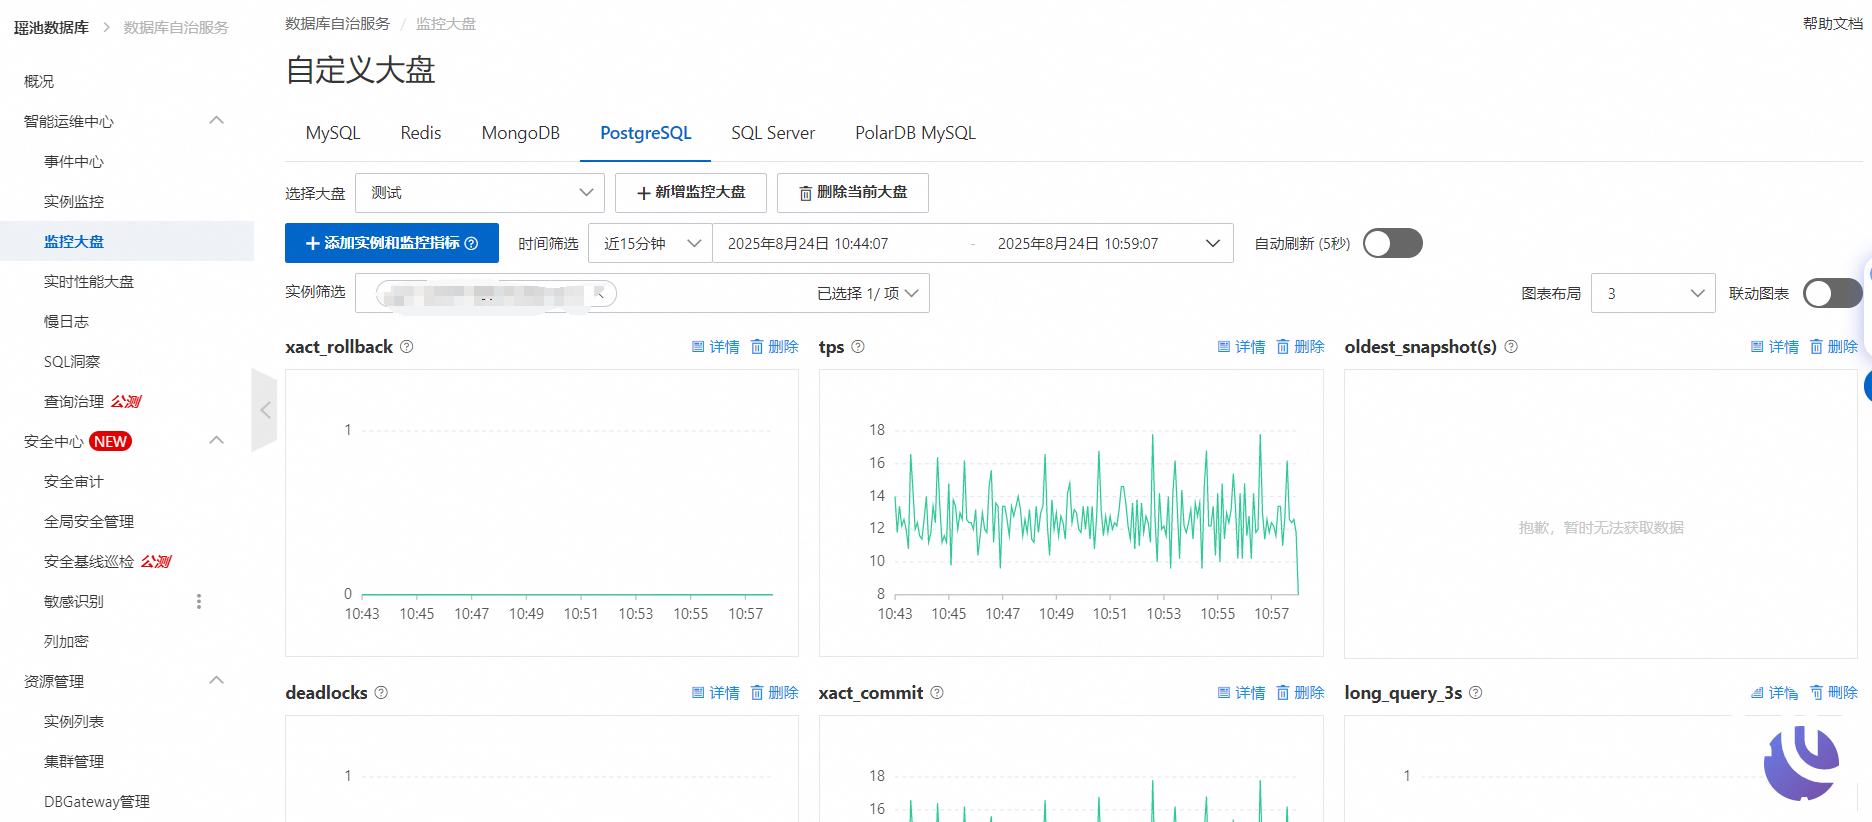
Task: Remove the selected instance tag
Action: [x=600, y=293]
